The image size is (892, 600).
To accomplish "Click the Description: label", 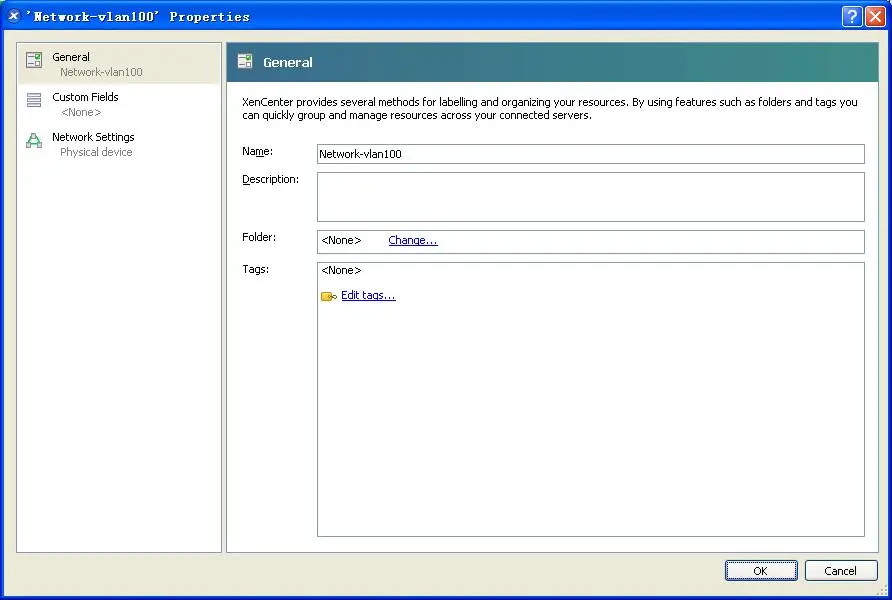I will [x=271, y=179].
